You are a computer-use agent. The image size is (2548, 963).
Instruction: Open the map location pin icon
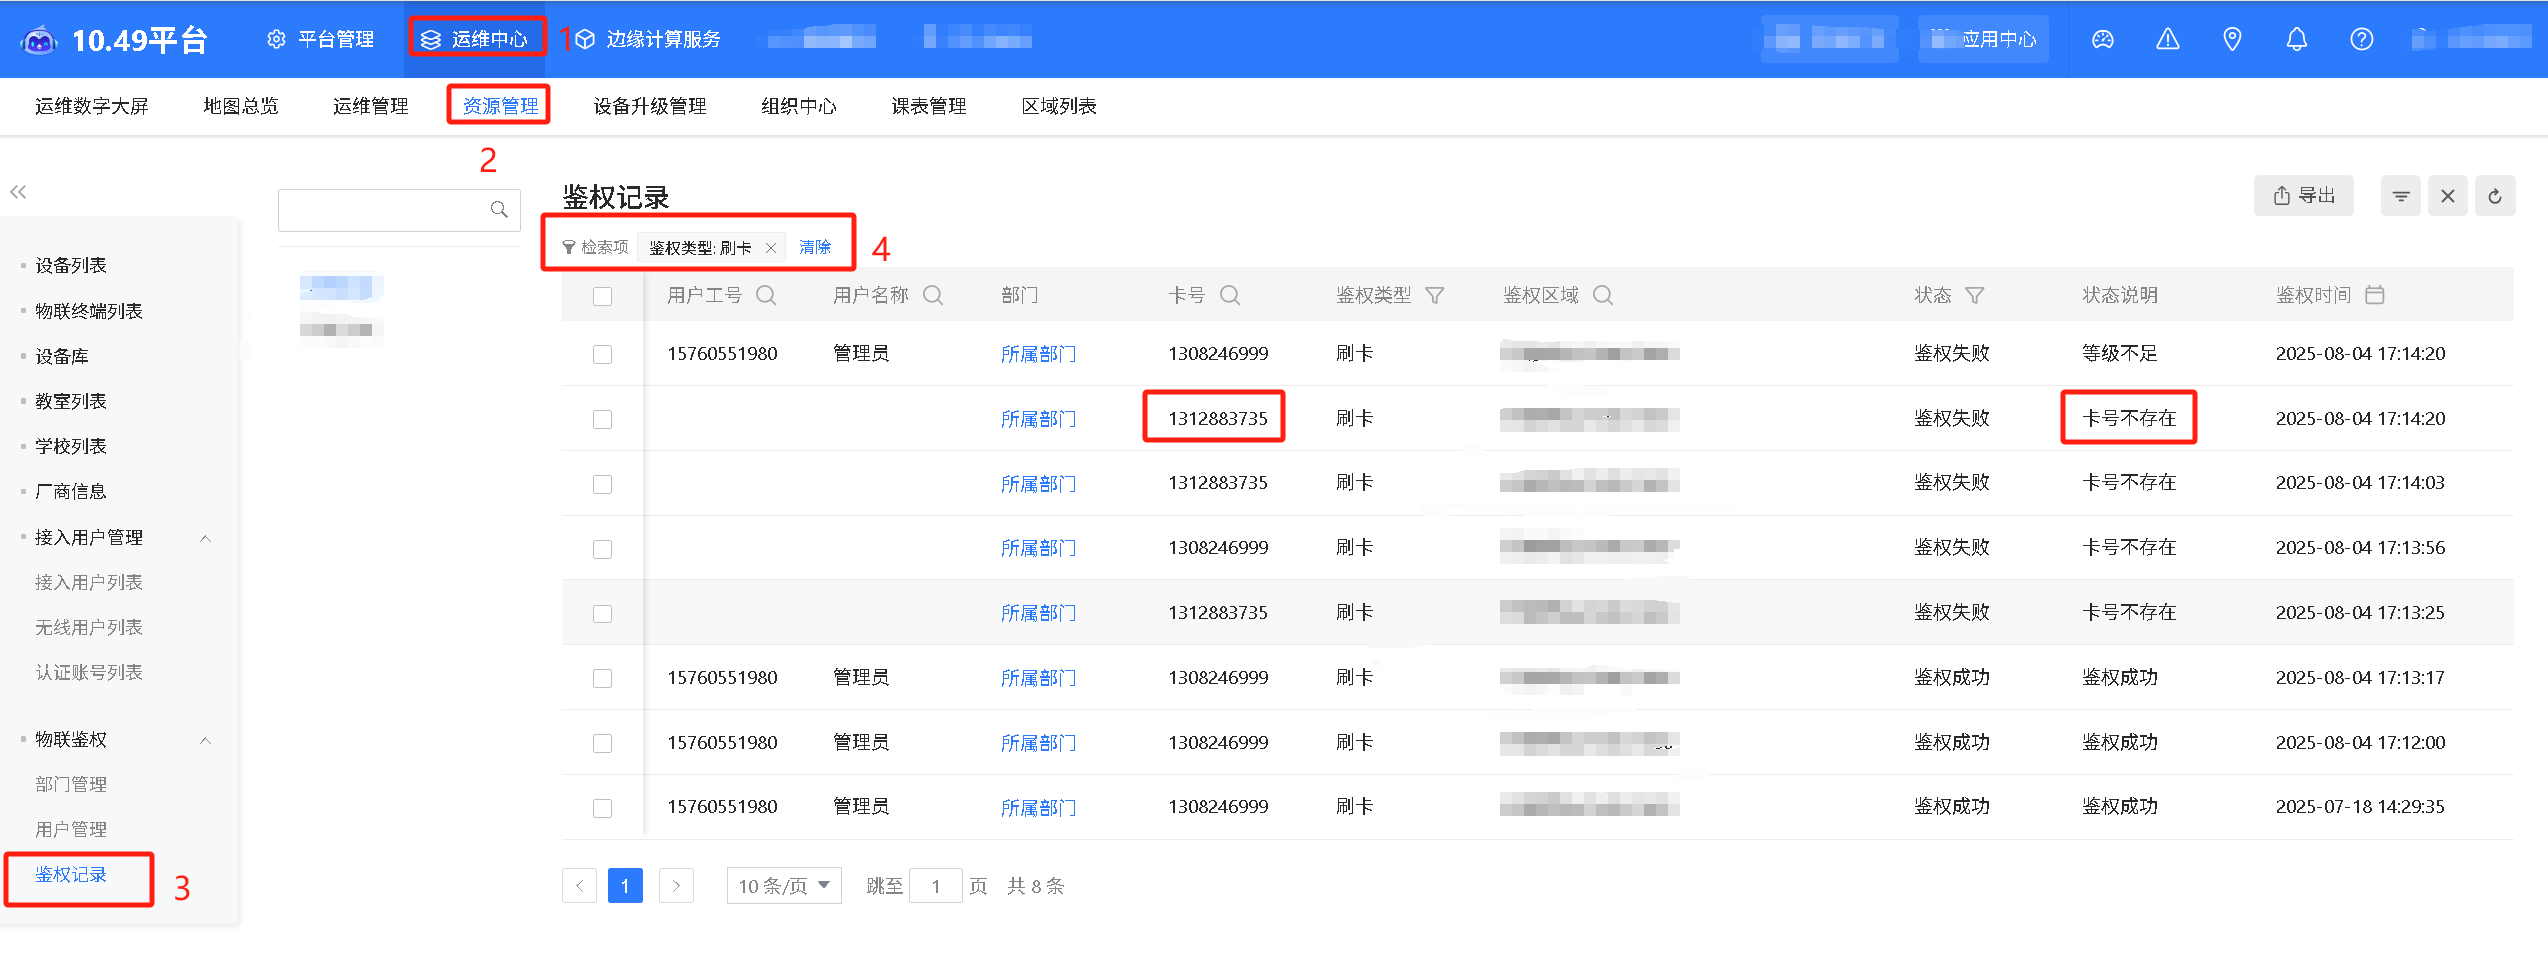[2232, 39]
